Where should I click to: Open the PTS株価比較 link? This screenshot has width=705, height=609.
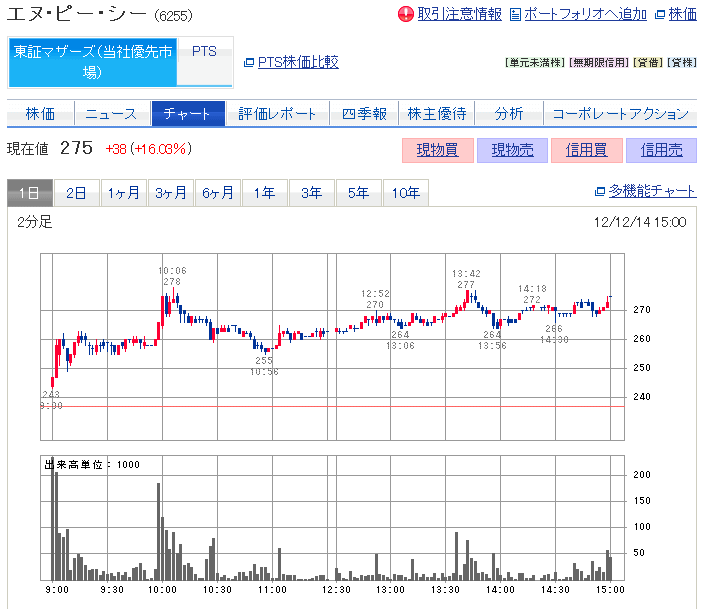point(298,62)
